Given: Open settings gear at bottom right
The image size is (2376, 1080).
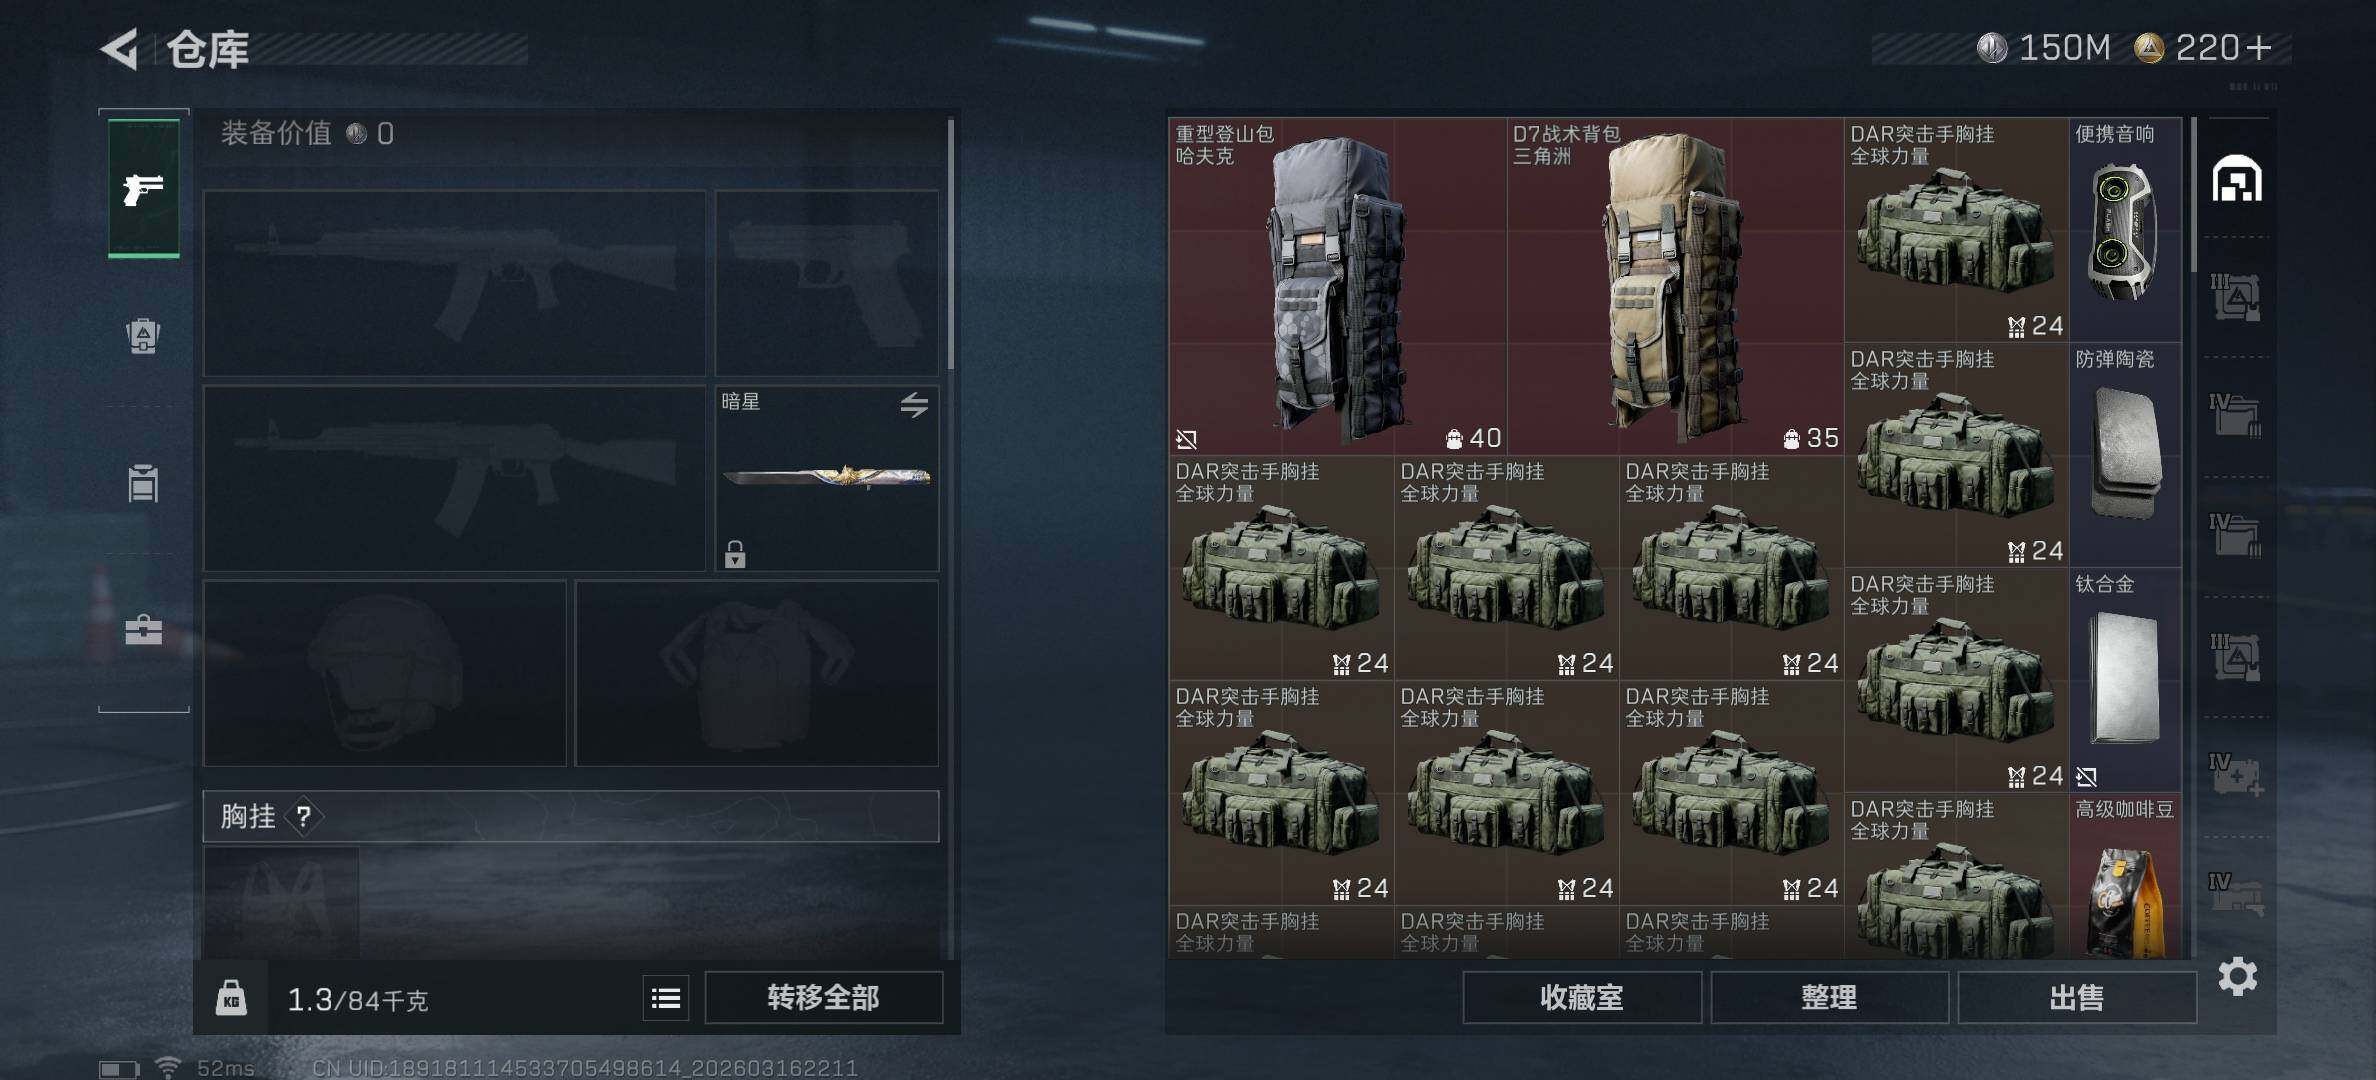Looking at the screenshot, I should click(2238, 976).
